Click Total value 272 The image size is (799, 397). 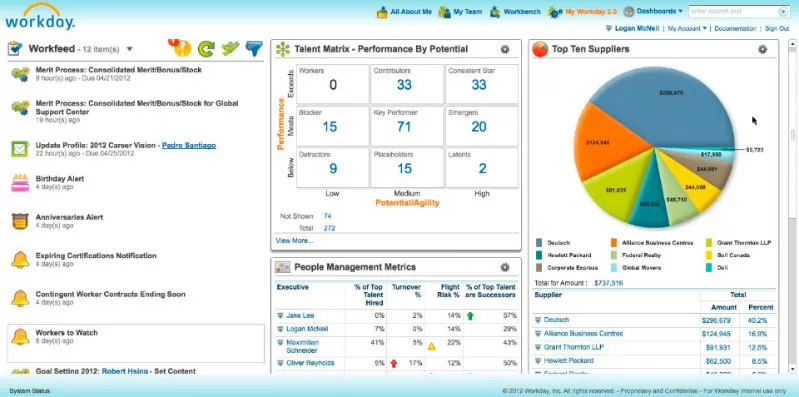tap(329, 228)
